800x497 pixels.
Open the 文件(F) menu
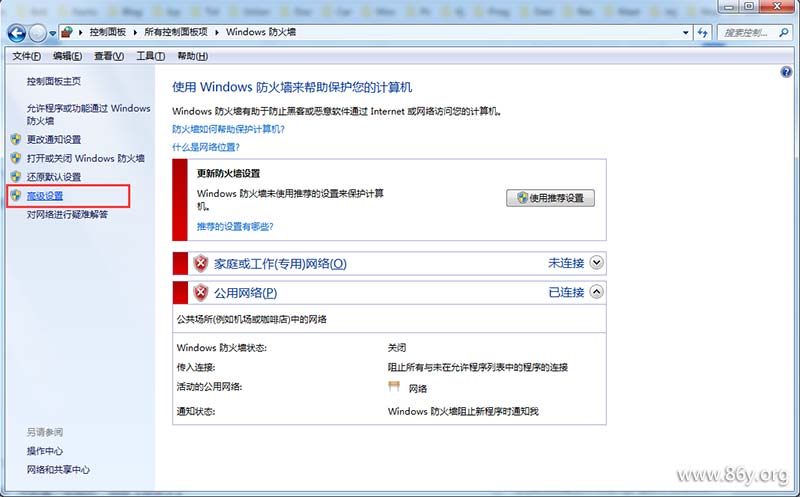tap(26, 56)
